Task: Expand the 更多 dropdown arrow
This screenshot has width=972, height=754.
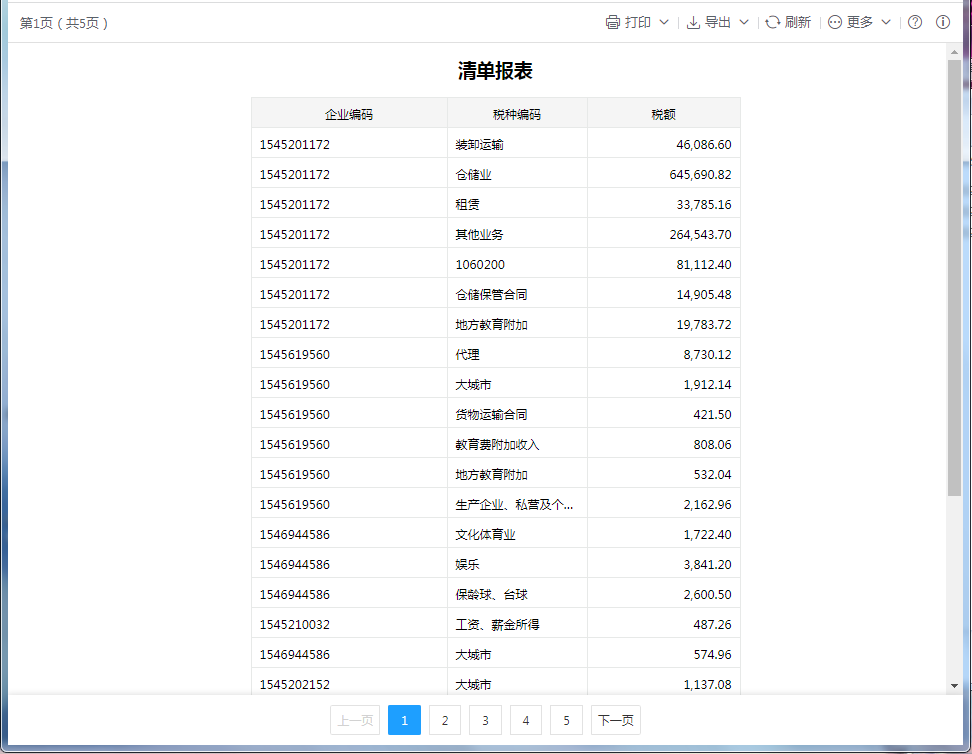Action: [886, 22]
